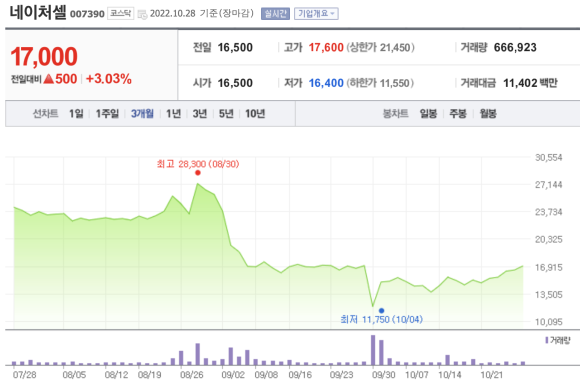
Task: Click the +3.03% change rate
Action: [x=109, y=79]
